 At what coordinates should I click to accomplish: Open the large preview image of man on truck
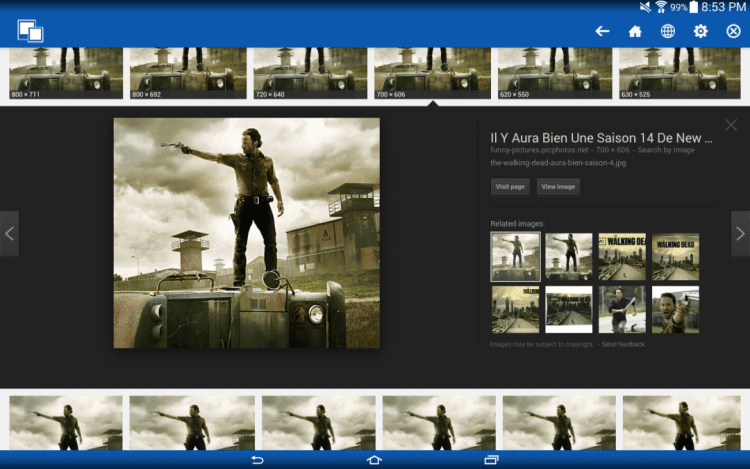(247, 233)
